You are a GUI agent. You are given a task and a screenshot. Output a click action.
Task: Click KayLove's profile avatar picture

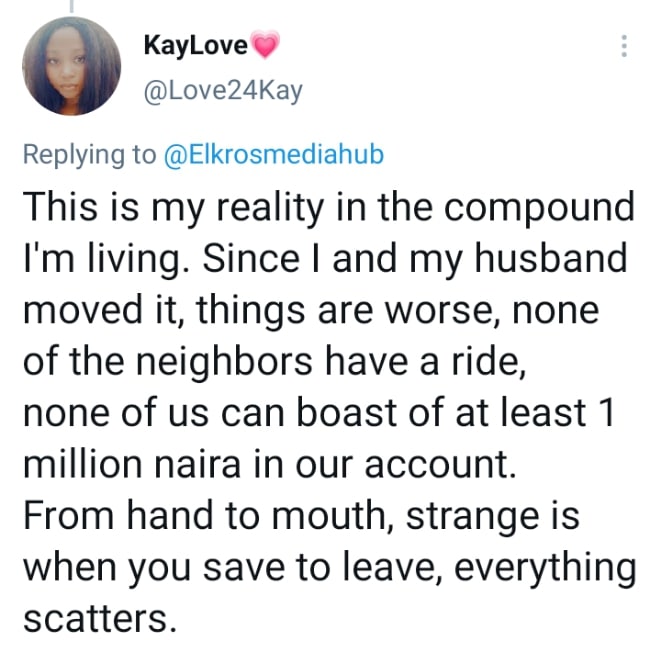(x=70, y=66)
